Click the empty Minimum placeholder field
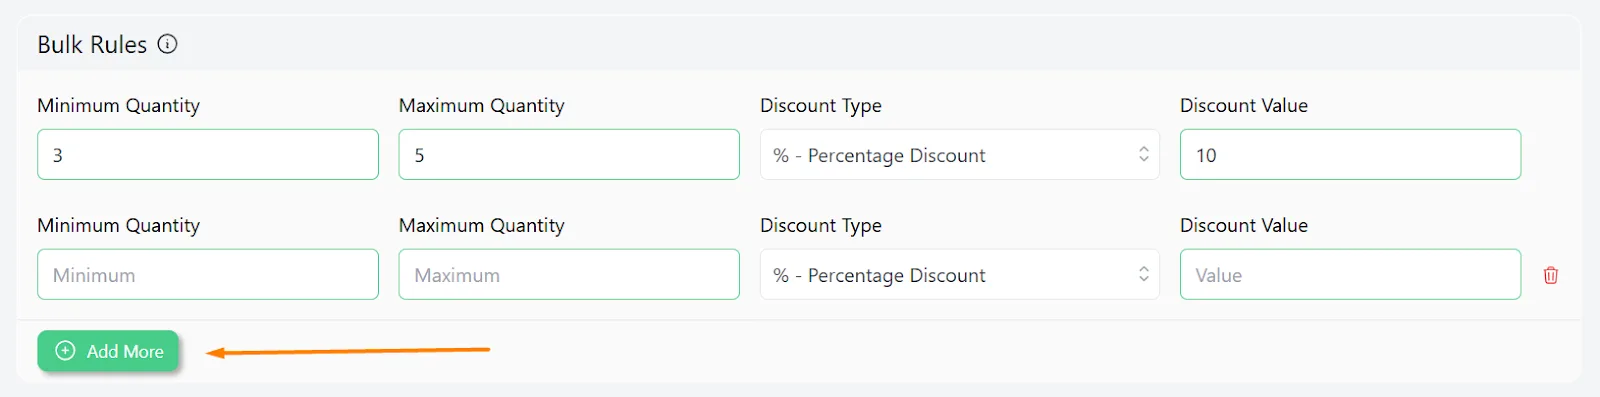The height and width of the screenshot is (397, 1600). pyautogui.click(x=208, y=275)
